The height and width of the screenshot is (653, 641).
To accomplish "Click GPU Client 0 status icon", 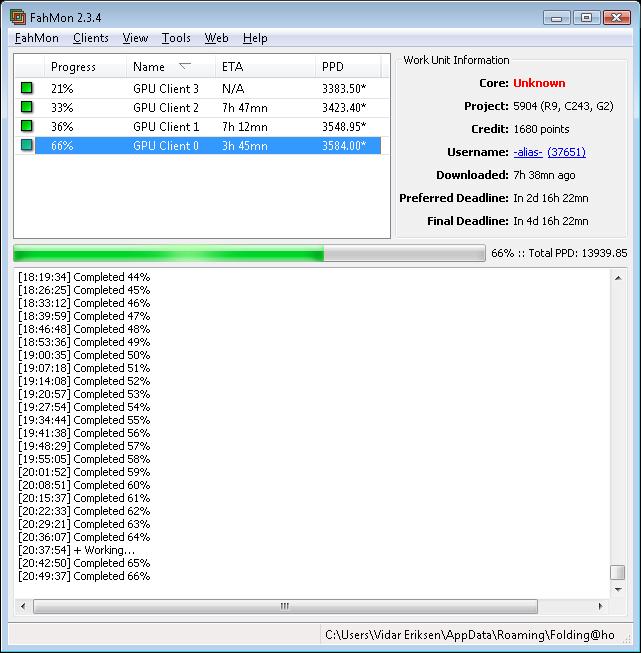I will tap(27, 145).
